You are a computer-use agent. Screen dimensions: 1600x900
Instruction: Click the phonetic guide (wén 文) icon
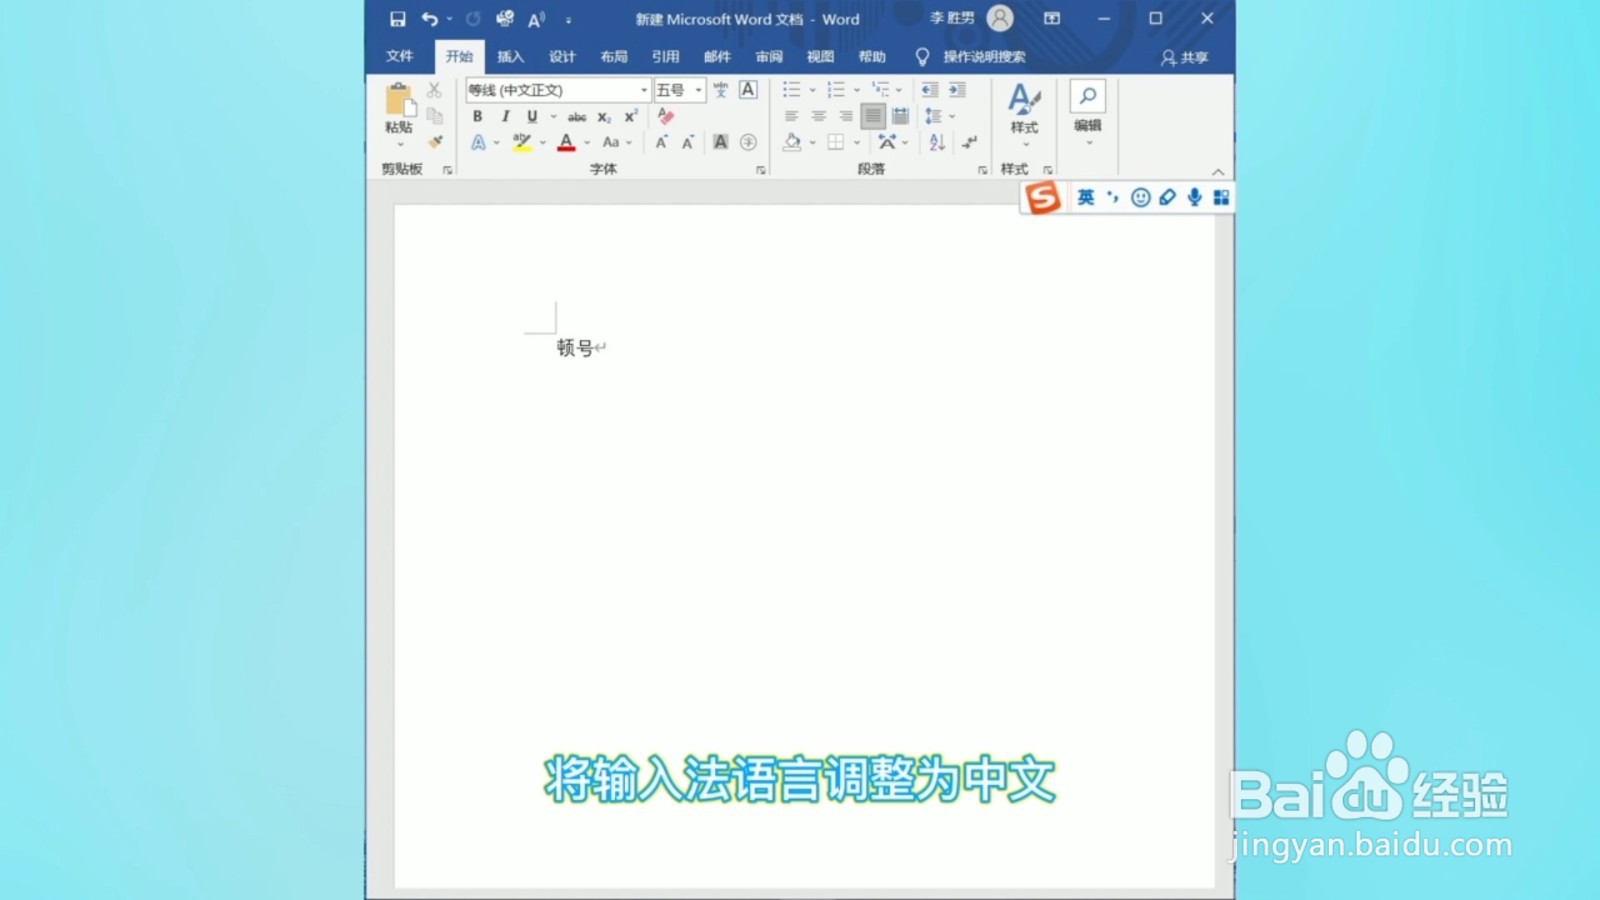(720, 90)
